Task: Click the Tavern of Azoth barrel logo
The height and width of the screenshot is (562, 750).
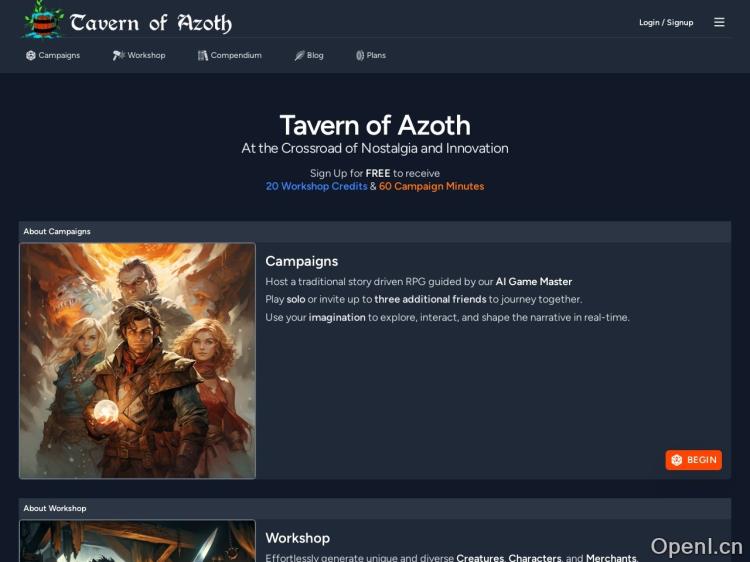Action: [44, 20]
